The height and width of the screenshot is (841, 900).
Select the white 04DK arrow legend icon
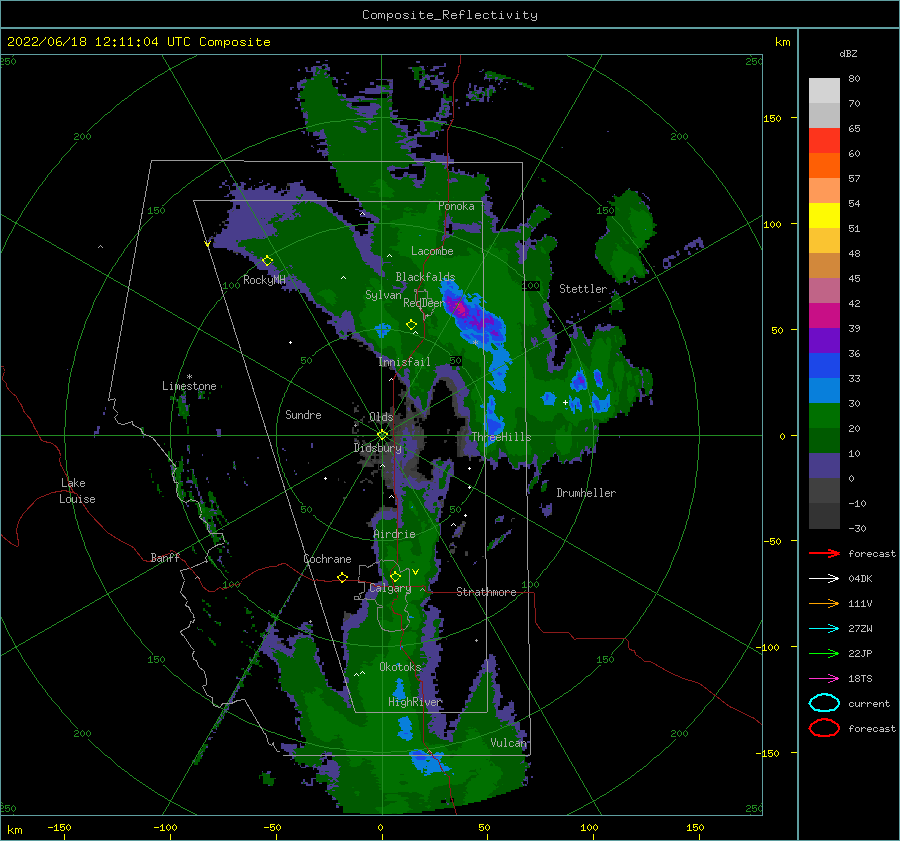point(824,578)
